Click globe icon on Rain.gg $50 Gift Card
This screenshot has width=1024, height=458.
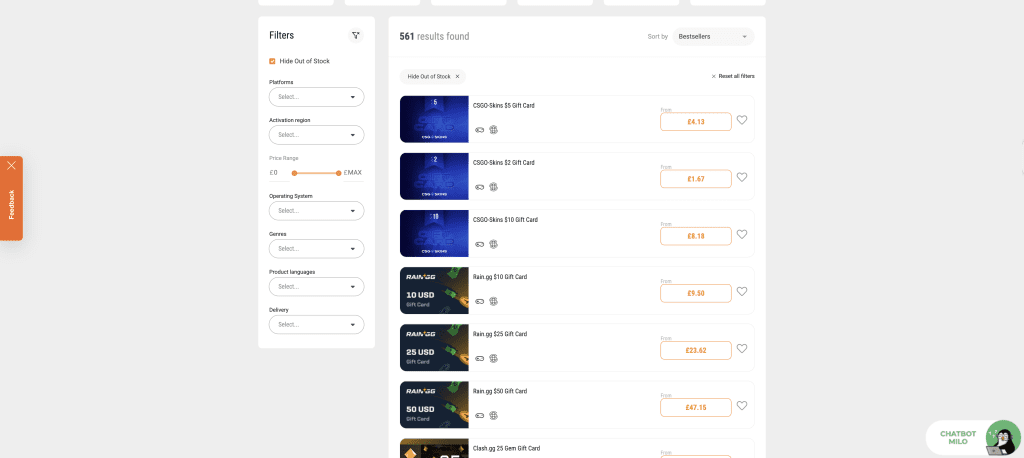(494, 416)
